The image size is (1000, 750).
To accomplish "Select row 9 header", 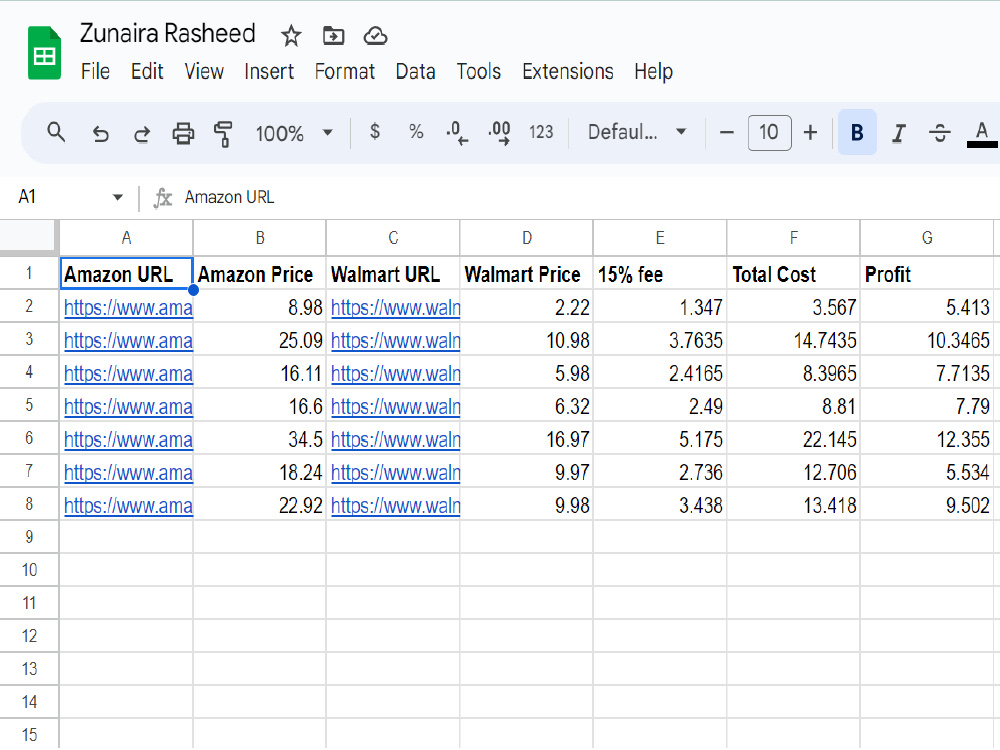I will (29, 537).
